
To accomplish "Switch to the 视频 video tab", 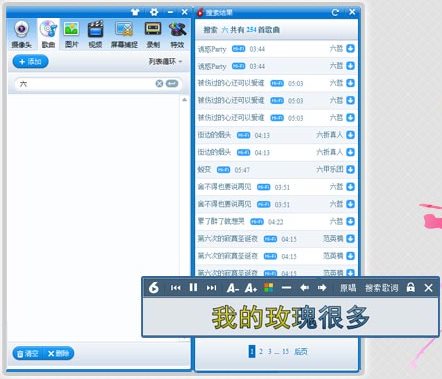I will (95, 34).
